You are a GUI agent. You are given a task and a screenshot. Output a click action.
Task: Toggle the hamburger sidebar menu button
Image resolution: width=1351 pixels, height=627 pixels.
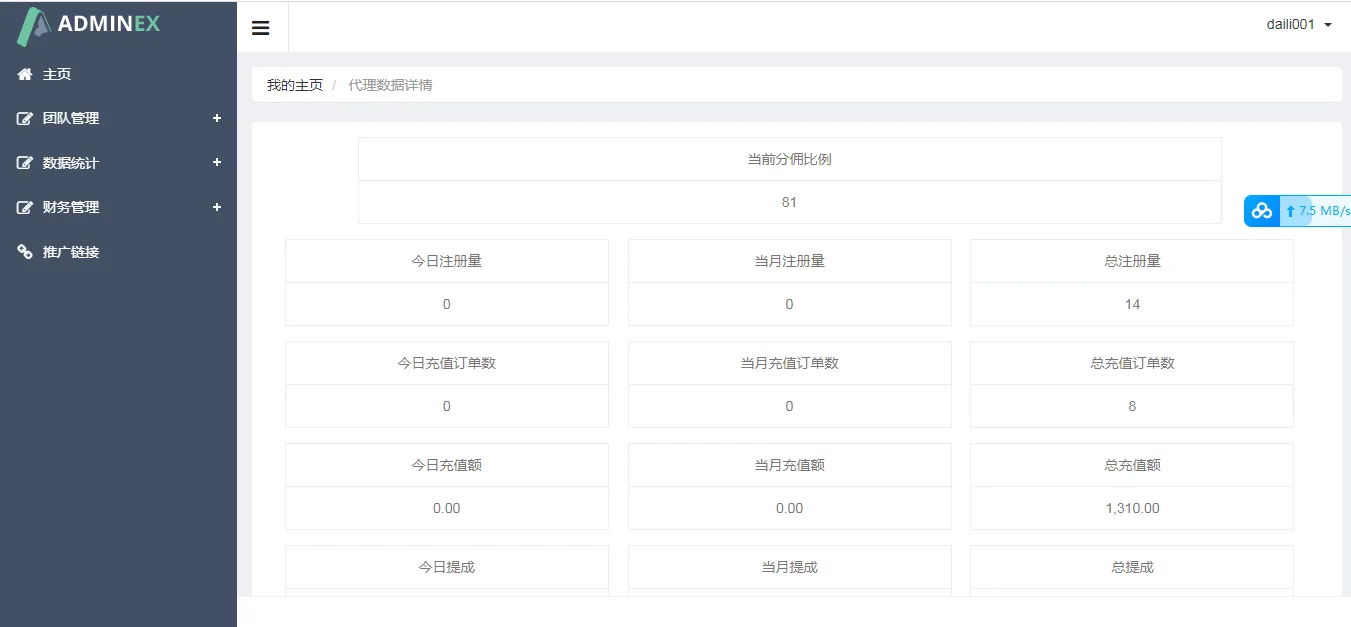click(261, 28)
